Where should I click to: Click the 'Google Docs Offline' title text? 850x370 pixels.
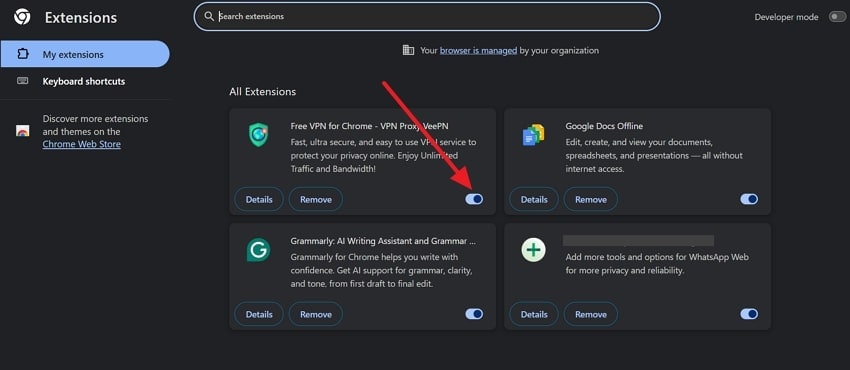coord(604,126)
